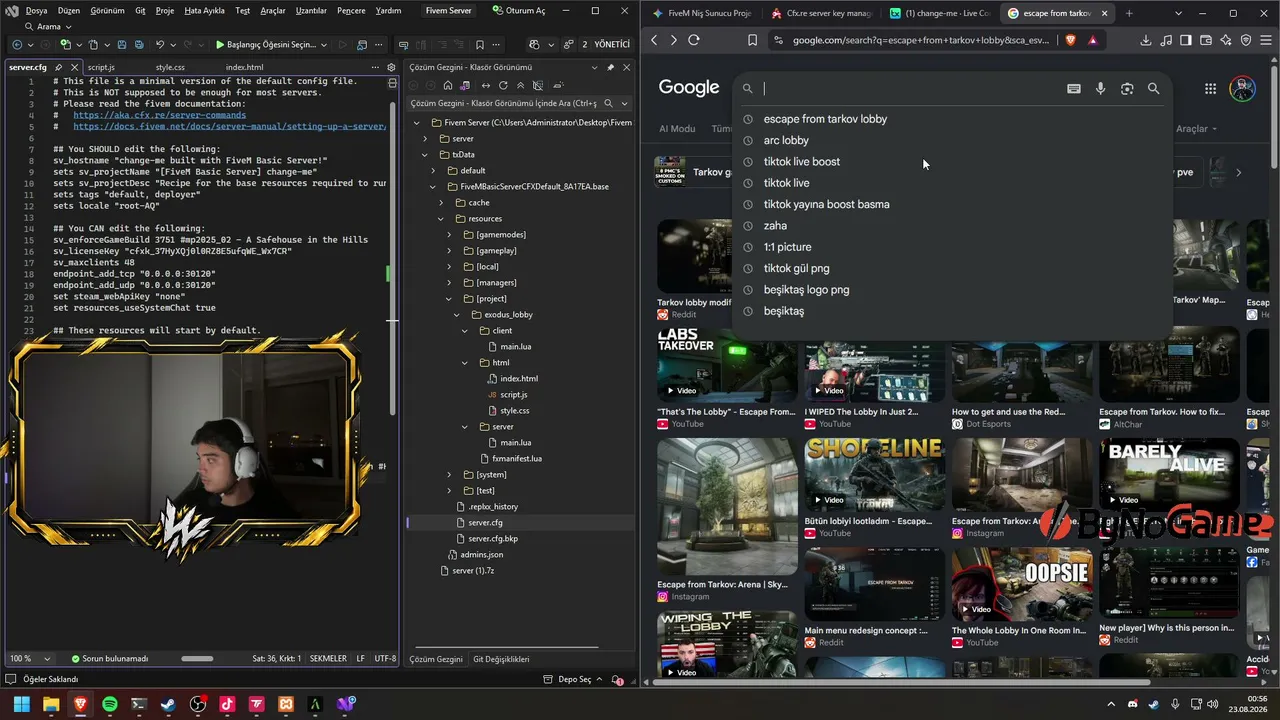Open the browser hamburger menu
Screen dimensions: 1280x720
pos(1265,40)
